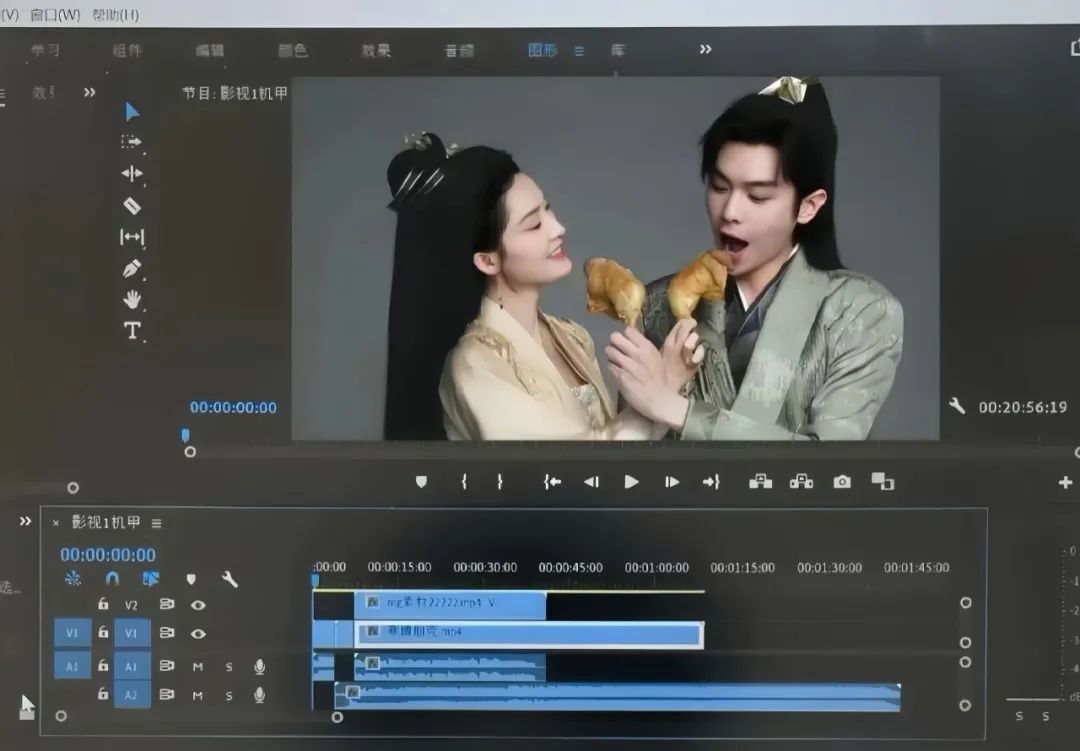Image resolution: width=1080 pixels, height=751 pixels.
Task: Add a marker in the timeline
Action: click(x=191, y=579)
